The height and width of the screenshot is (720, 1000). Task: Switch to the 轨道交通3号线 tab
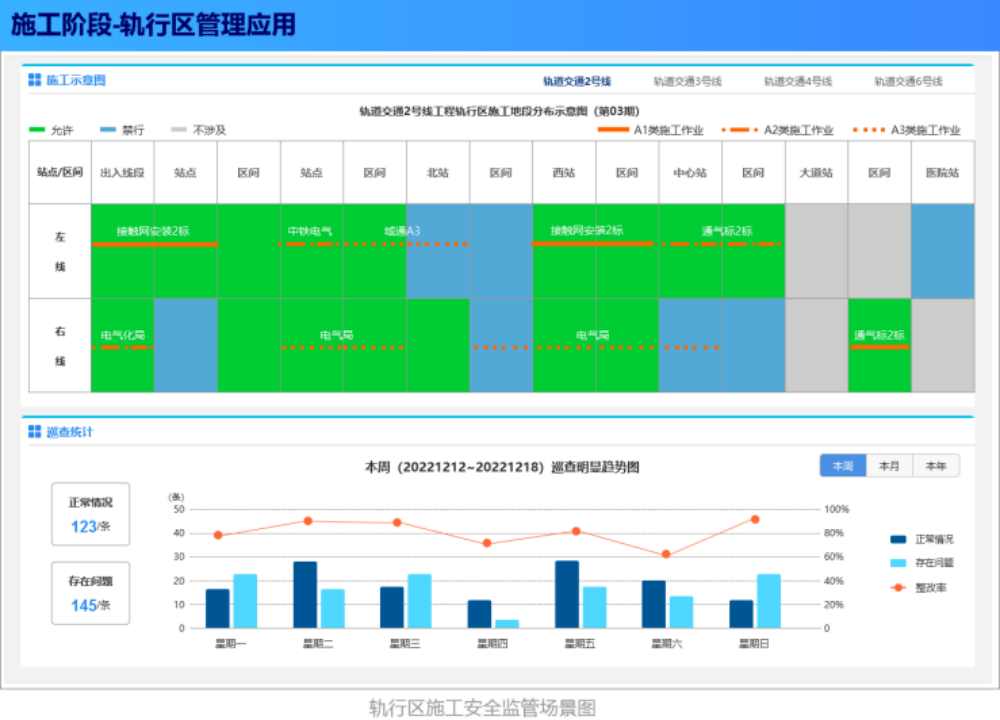tap(687, 81)
